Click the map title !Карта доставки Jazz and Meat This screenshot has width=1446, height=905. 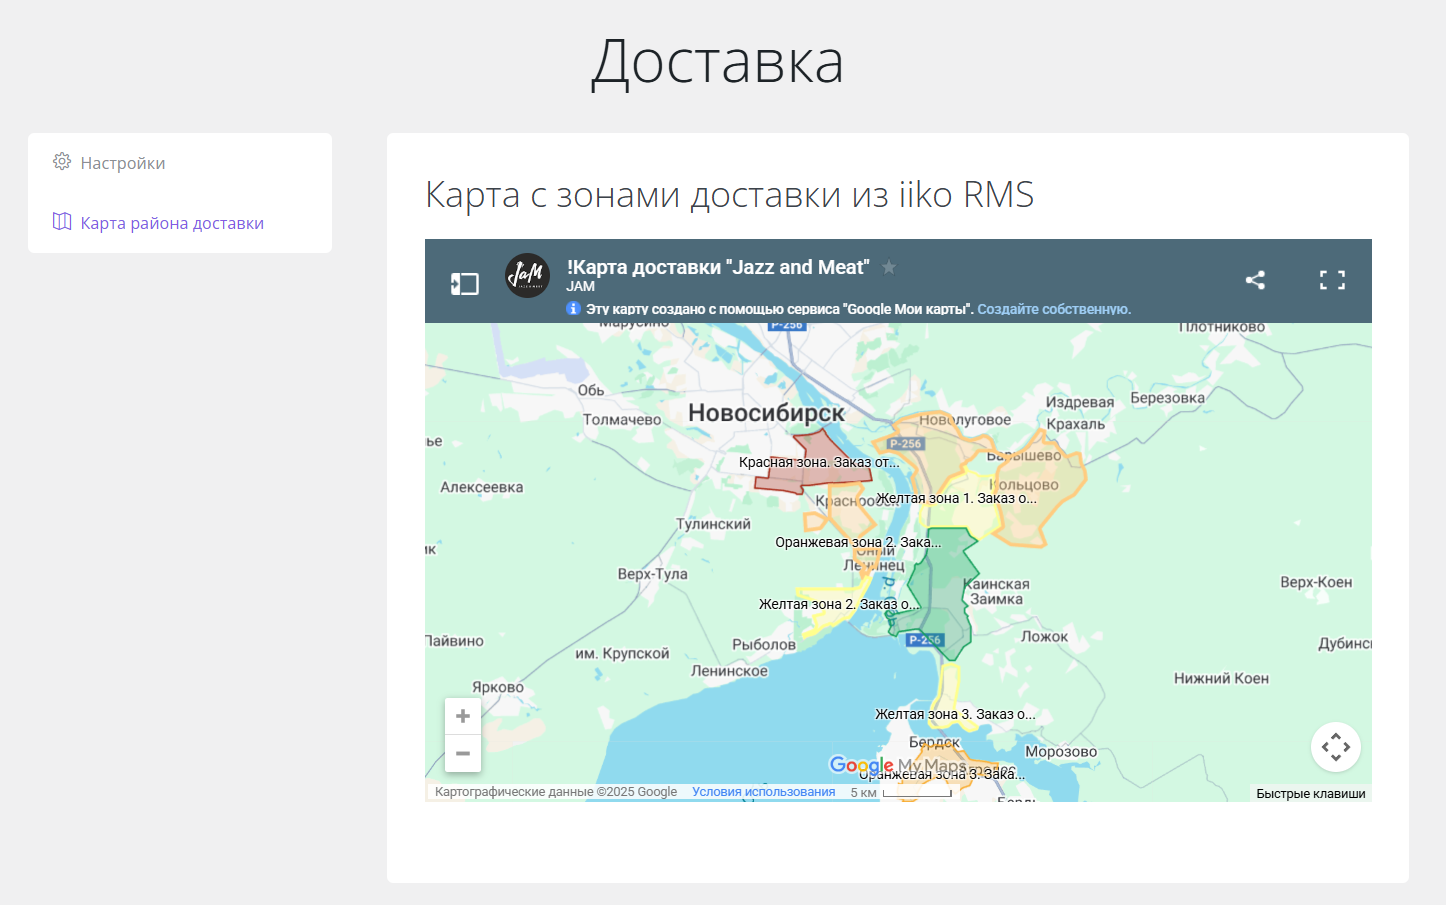(718, 267)
